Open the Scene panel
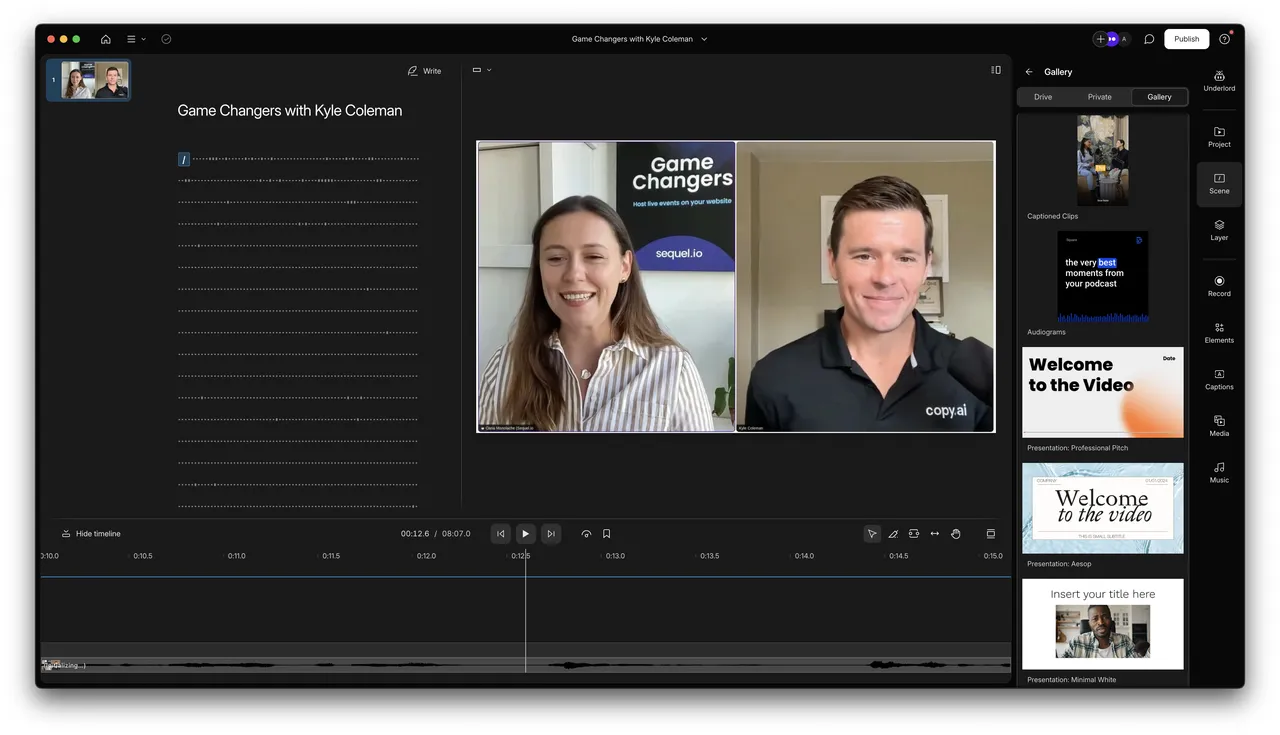This screenshot has height=735, width=1280. click(1219, 184)
